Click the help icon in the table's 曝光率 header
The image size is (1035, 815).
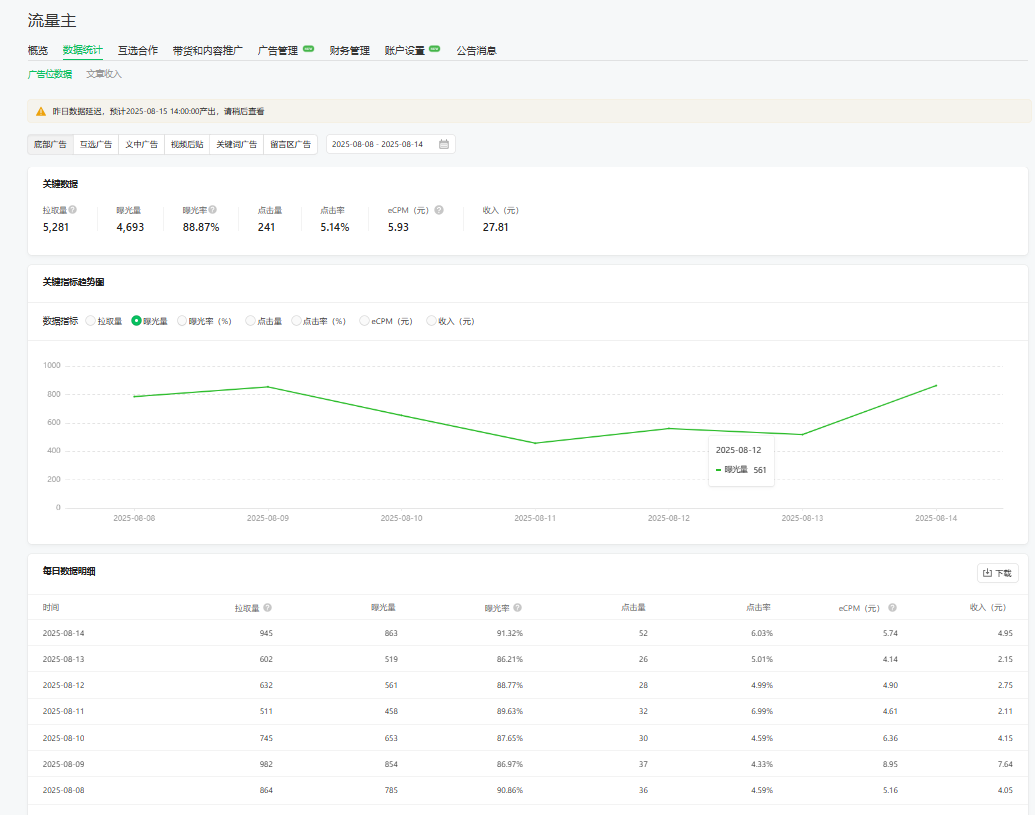(518, 608)
